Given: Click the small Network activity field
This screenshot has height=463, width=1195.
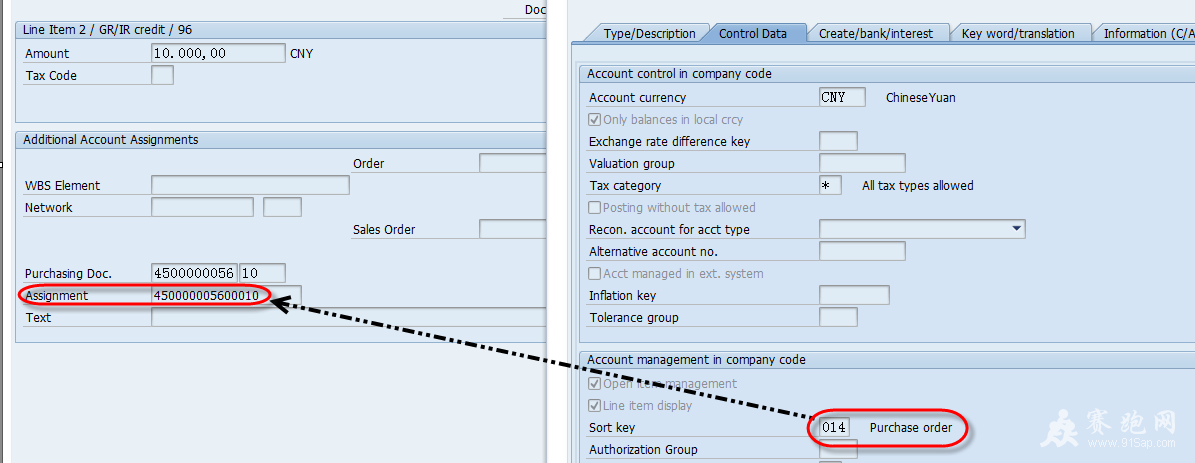Looking at the screenshot, I should (282, 207).
